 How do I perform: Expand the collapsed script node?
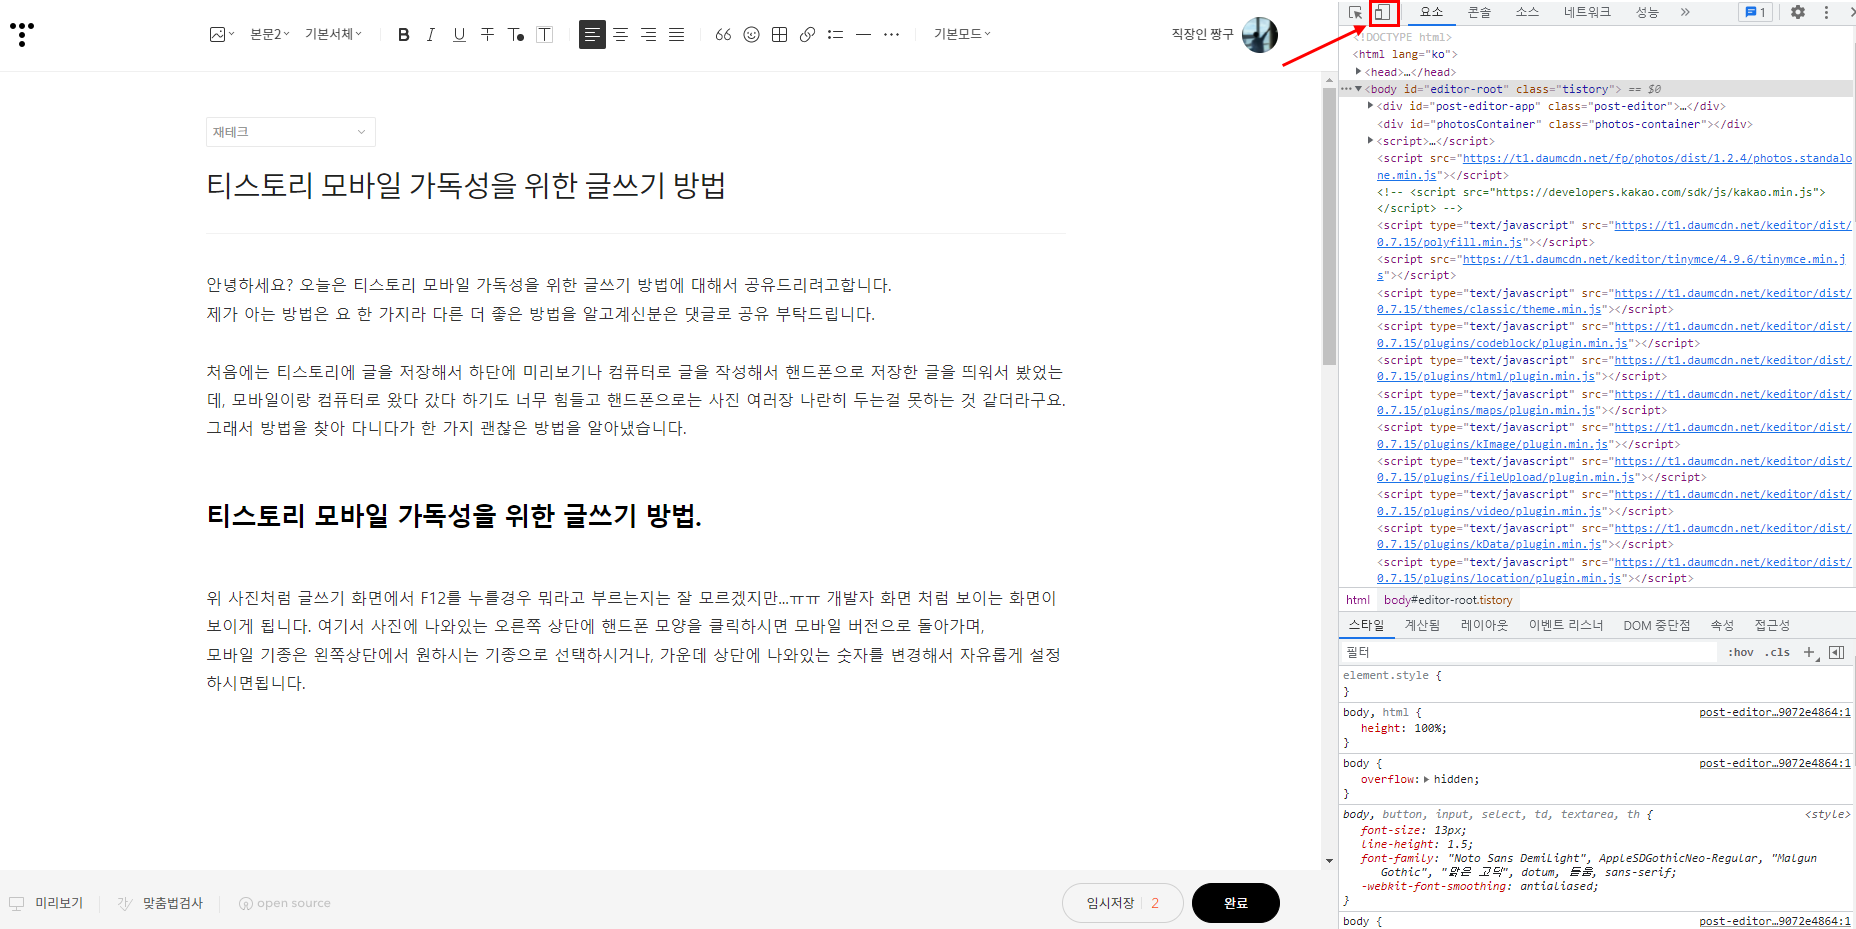[x=1370, y=140]
